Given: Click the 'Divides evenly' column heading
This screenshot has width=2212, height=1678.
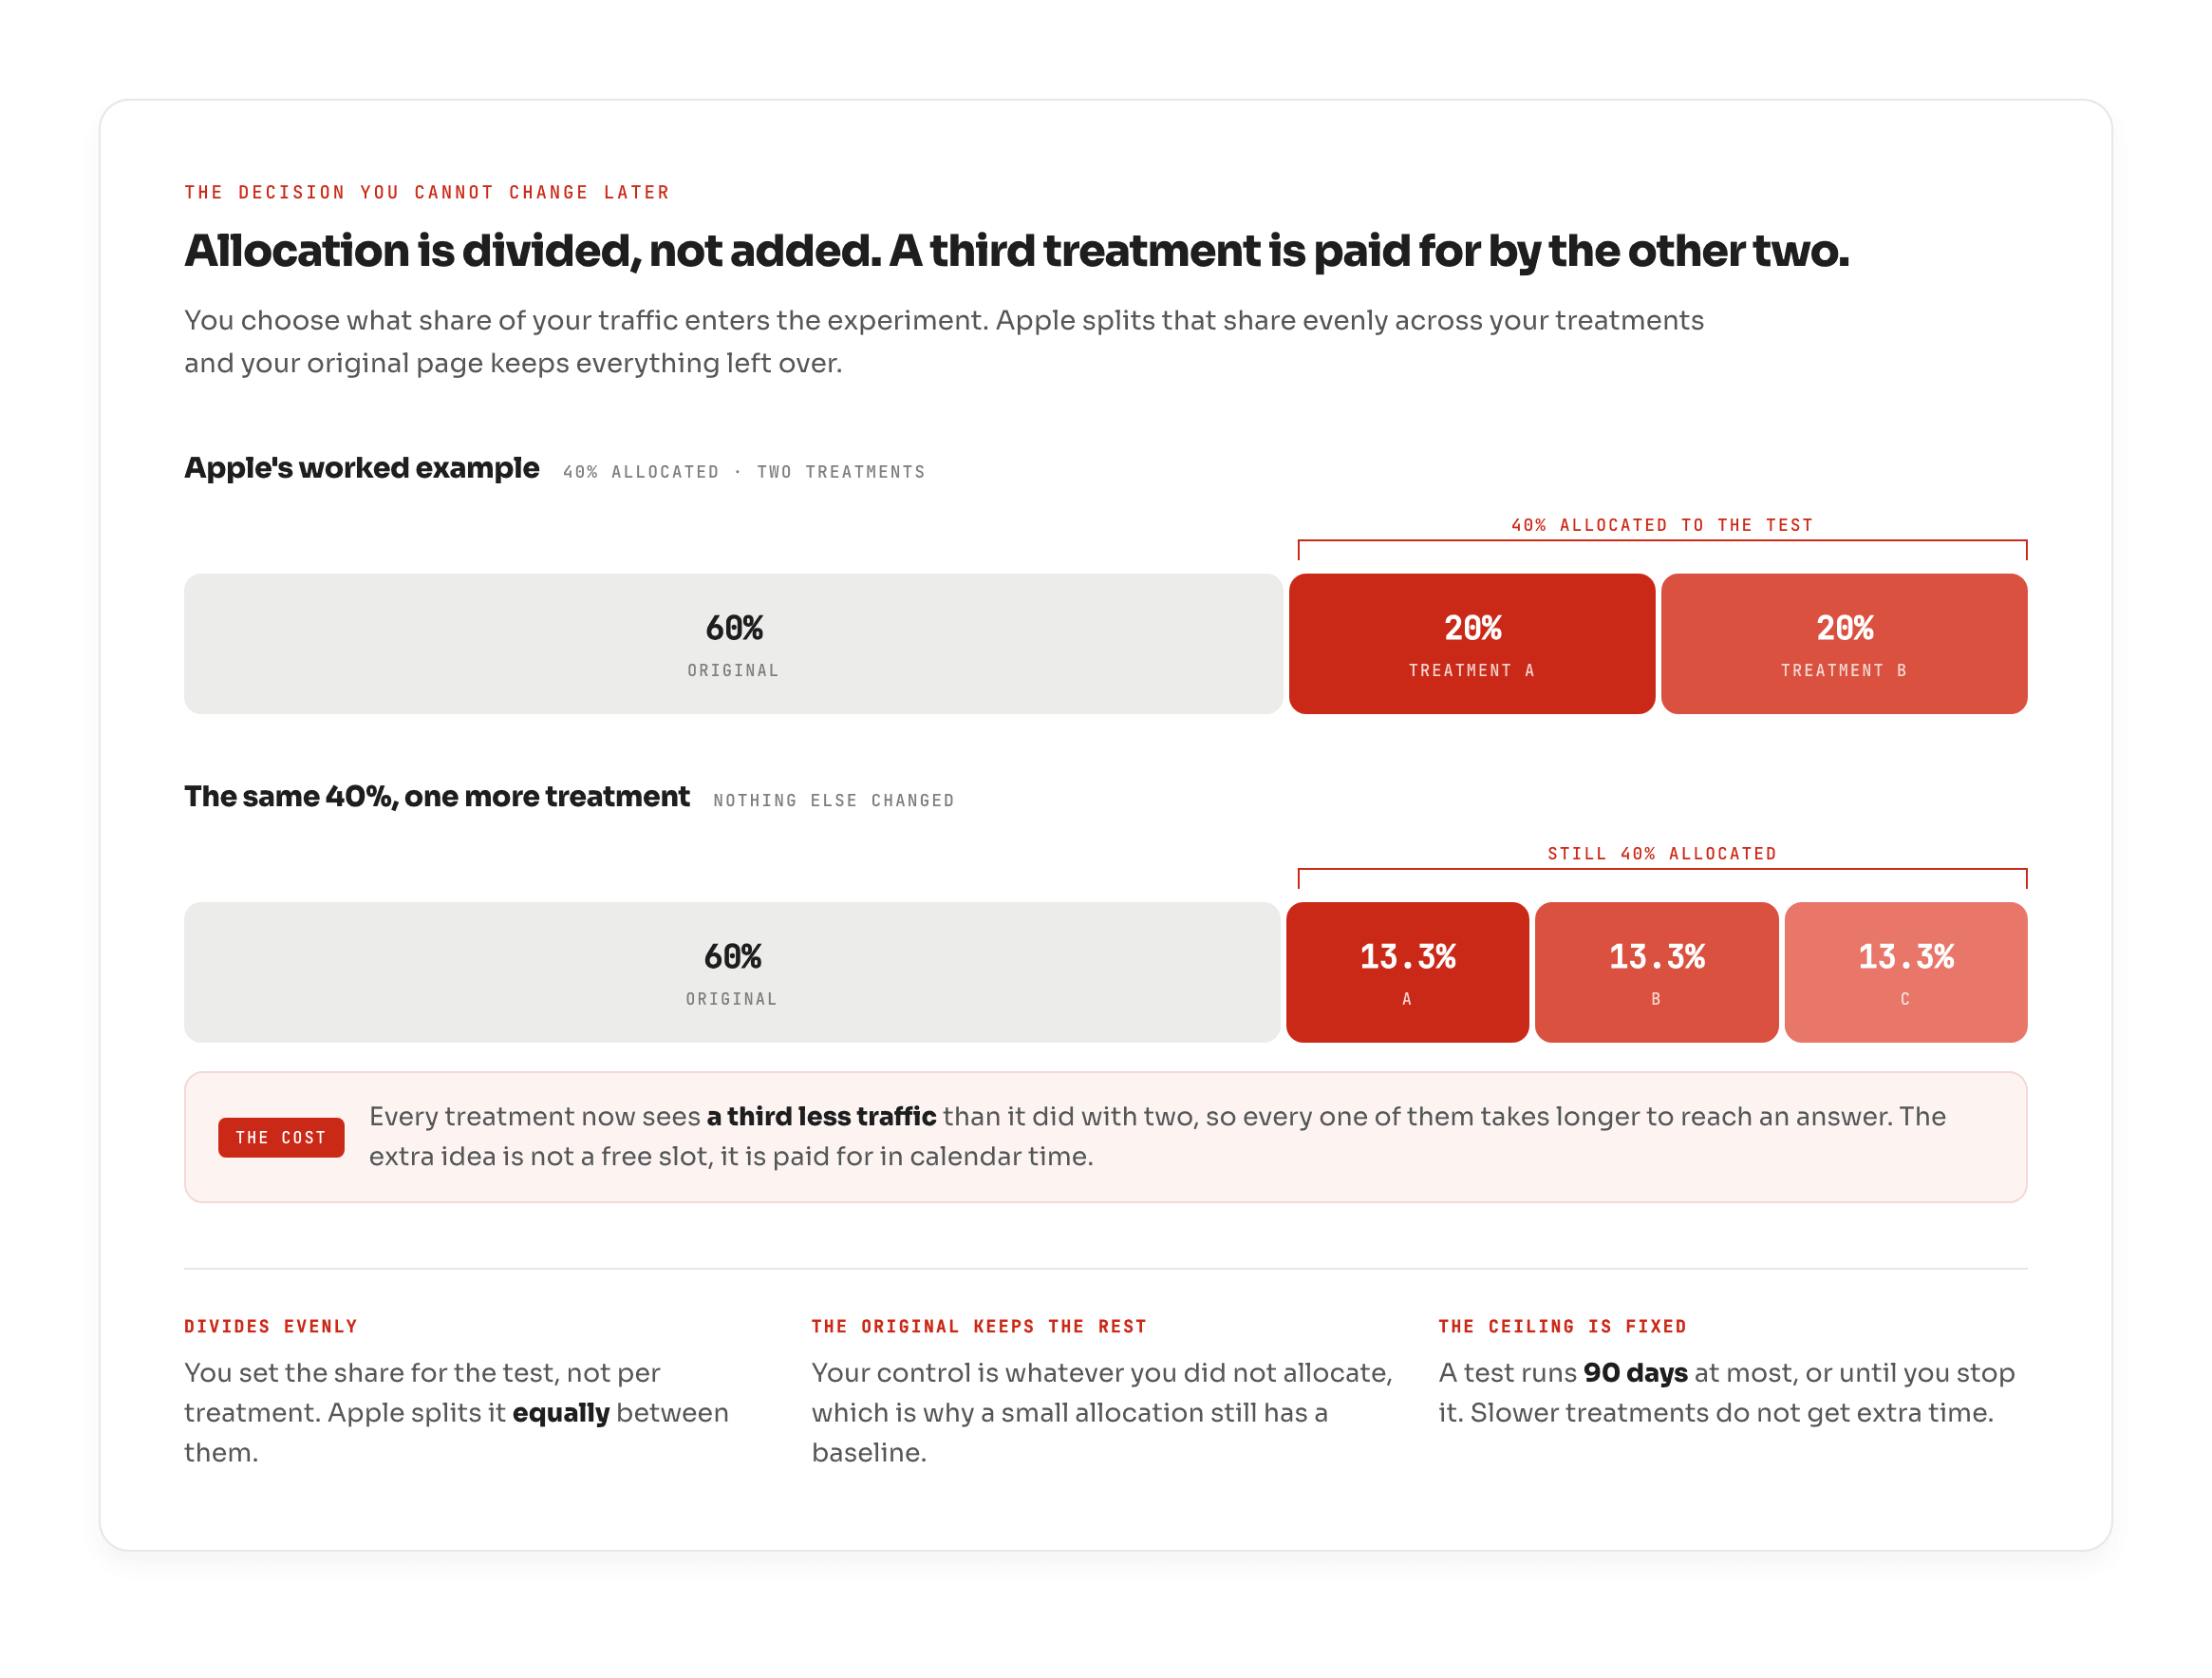Looking at the screenshot, I should pos(271,1327).
